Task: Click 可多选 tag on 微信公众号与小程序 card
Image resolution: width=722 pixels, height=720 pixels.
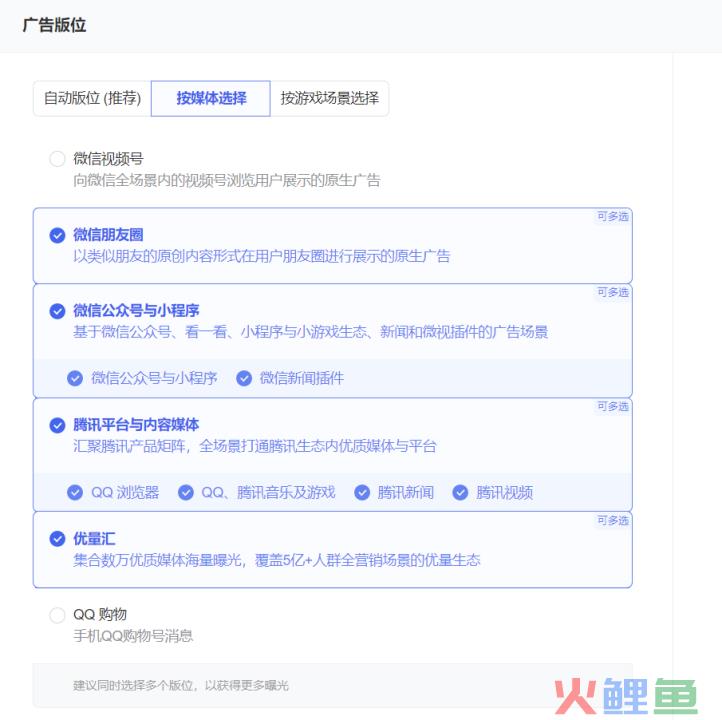Action: (613, 292)
